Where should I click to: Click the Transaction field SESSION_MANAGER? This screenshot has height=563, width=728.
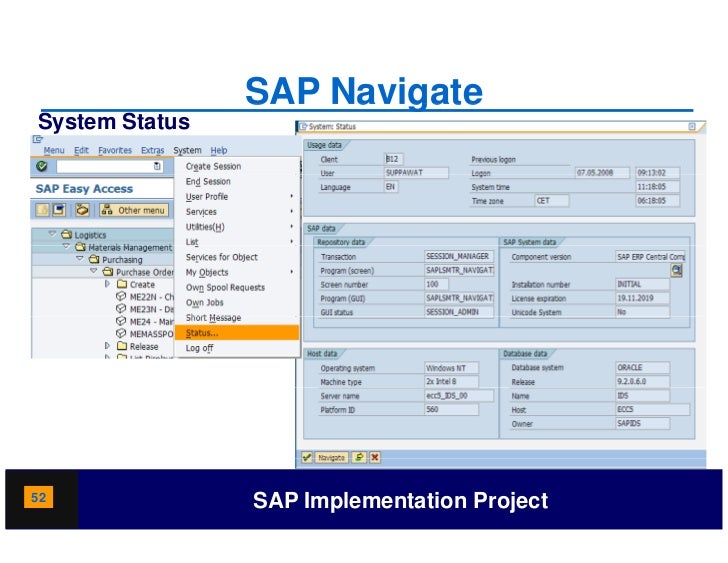pos(459,256)
